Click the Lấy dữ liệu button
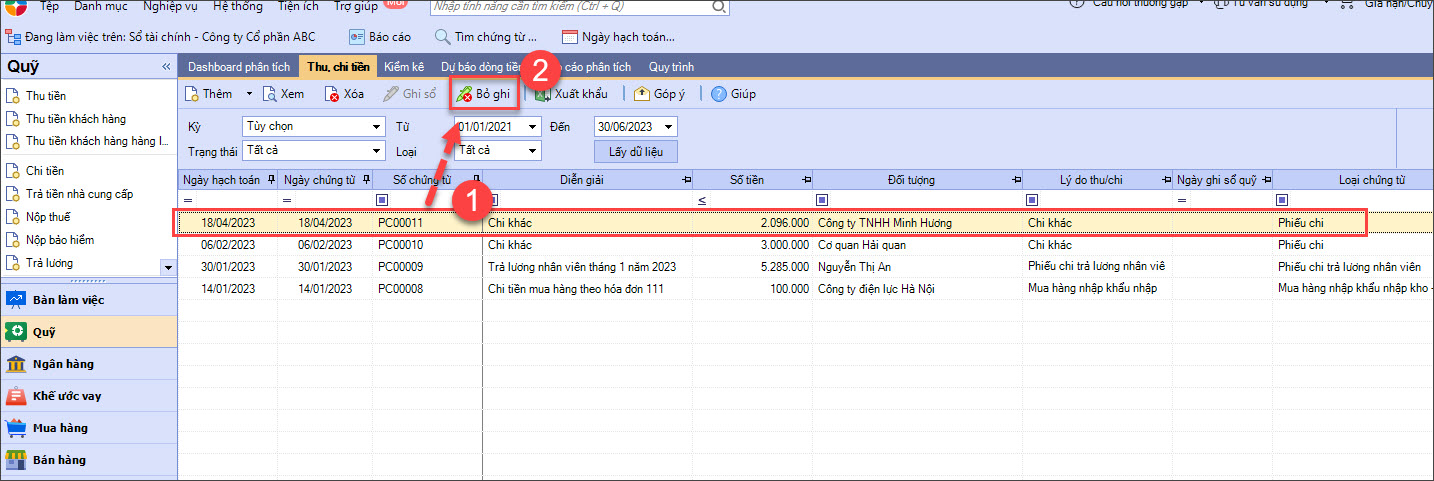The height and width of the screenshot is (481, 1434). (636, 152)
